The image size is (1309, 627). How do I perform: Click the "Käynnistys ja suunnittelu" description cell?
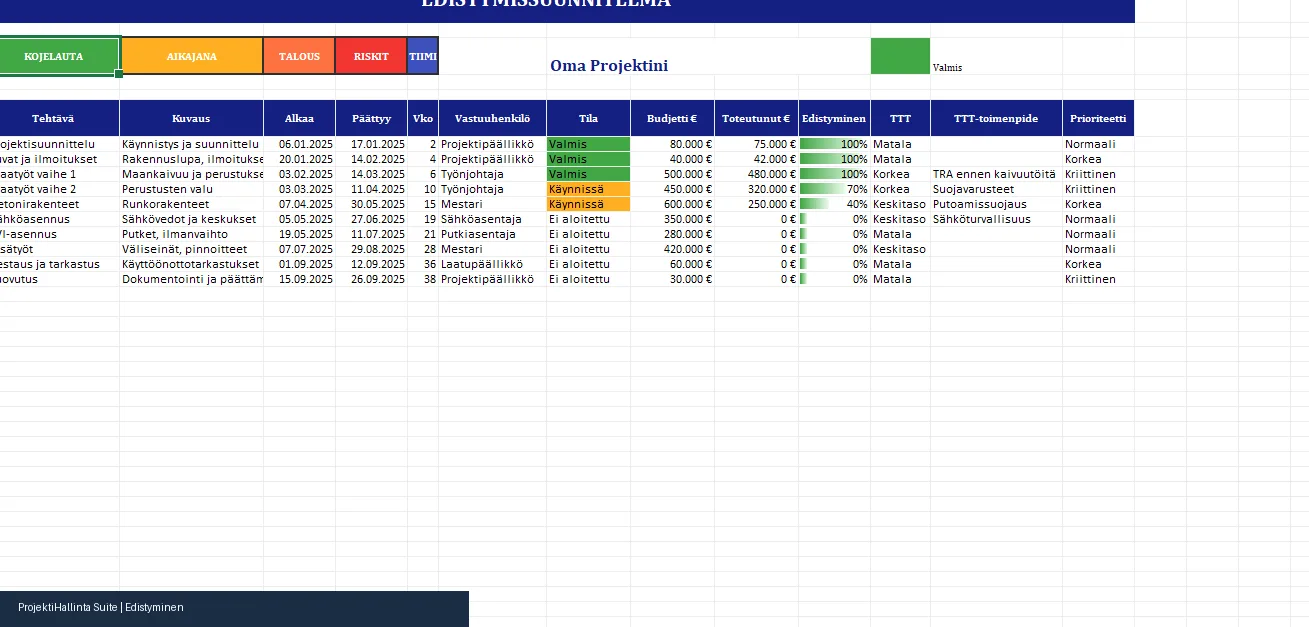(191, 144)
